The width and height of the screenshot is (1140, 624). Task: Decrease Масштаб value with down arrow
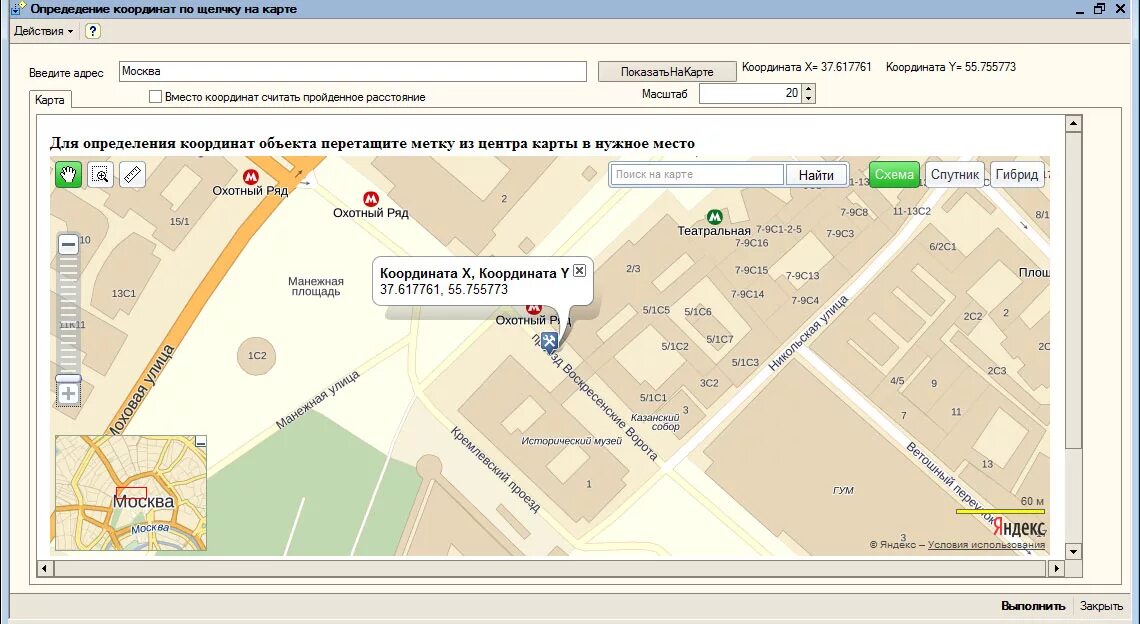808,98
